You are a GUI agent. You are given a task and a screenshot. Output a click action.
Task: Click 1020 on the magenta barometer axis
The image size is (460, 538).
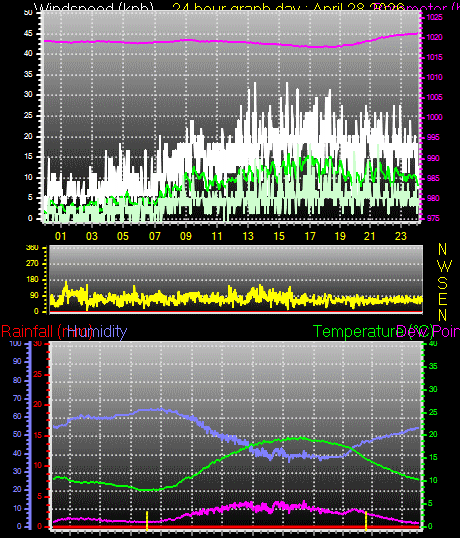434,37
